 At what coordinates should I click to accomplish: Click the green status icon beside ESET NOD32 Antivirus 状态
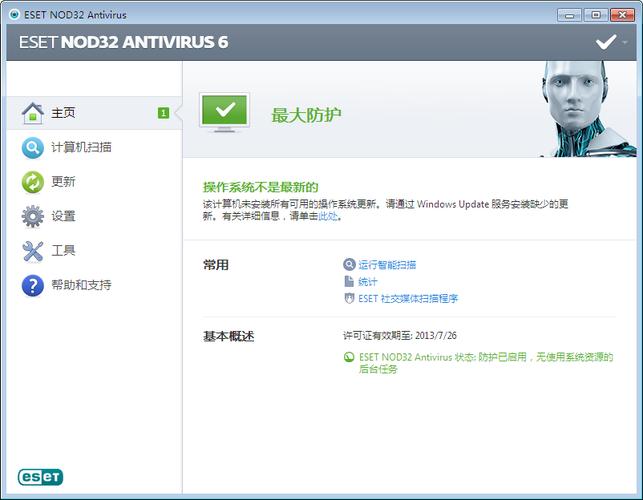[x=349, y=357]
